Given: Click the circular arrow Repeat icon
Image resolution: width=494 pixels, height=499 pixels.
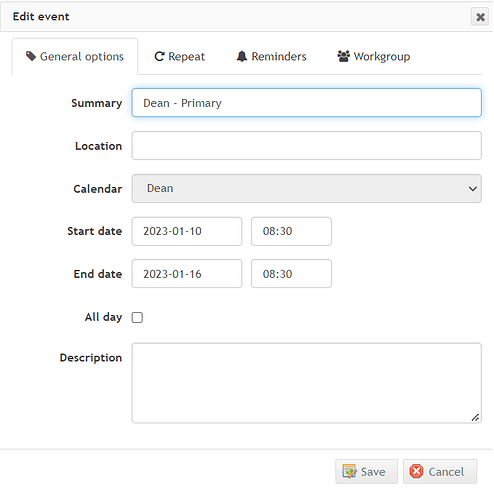Looking at the screenshot, I should coord(159,56).
